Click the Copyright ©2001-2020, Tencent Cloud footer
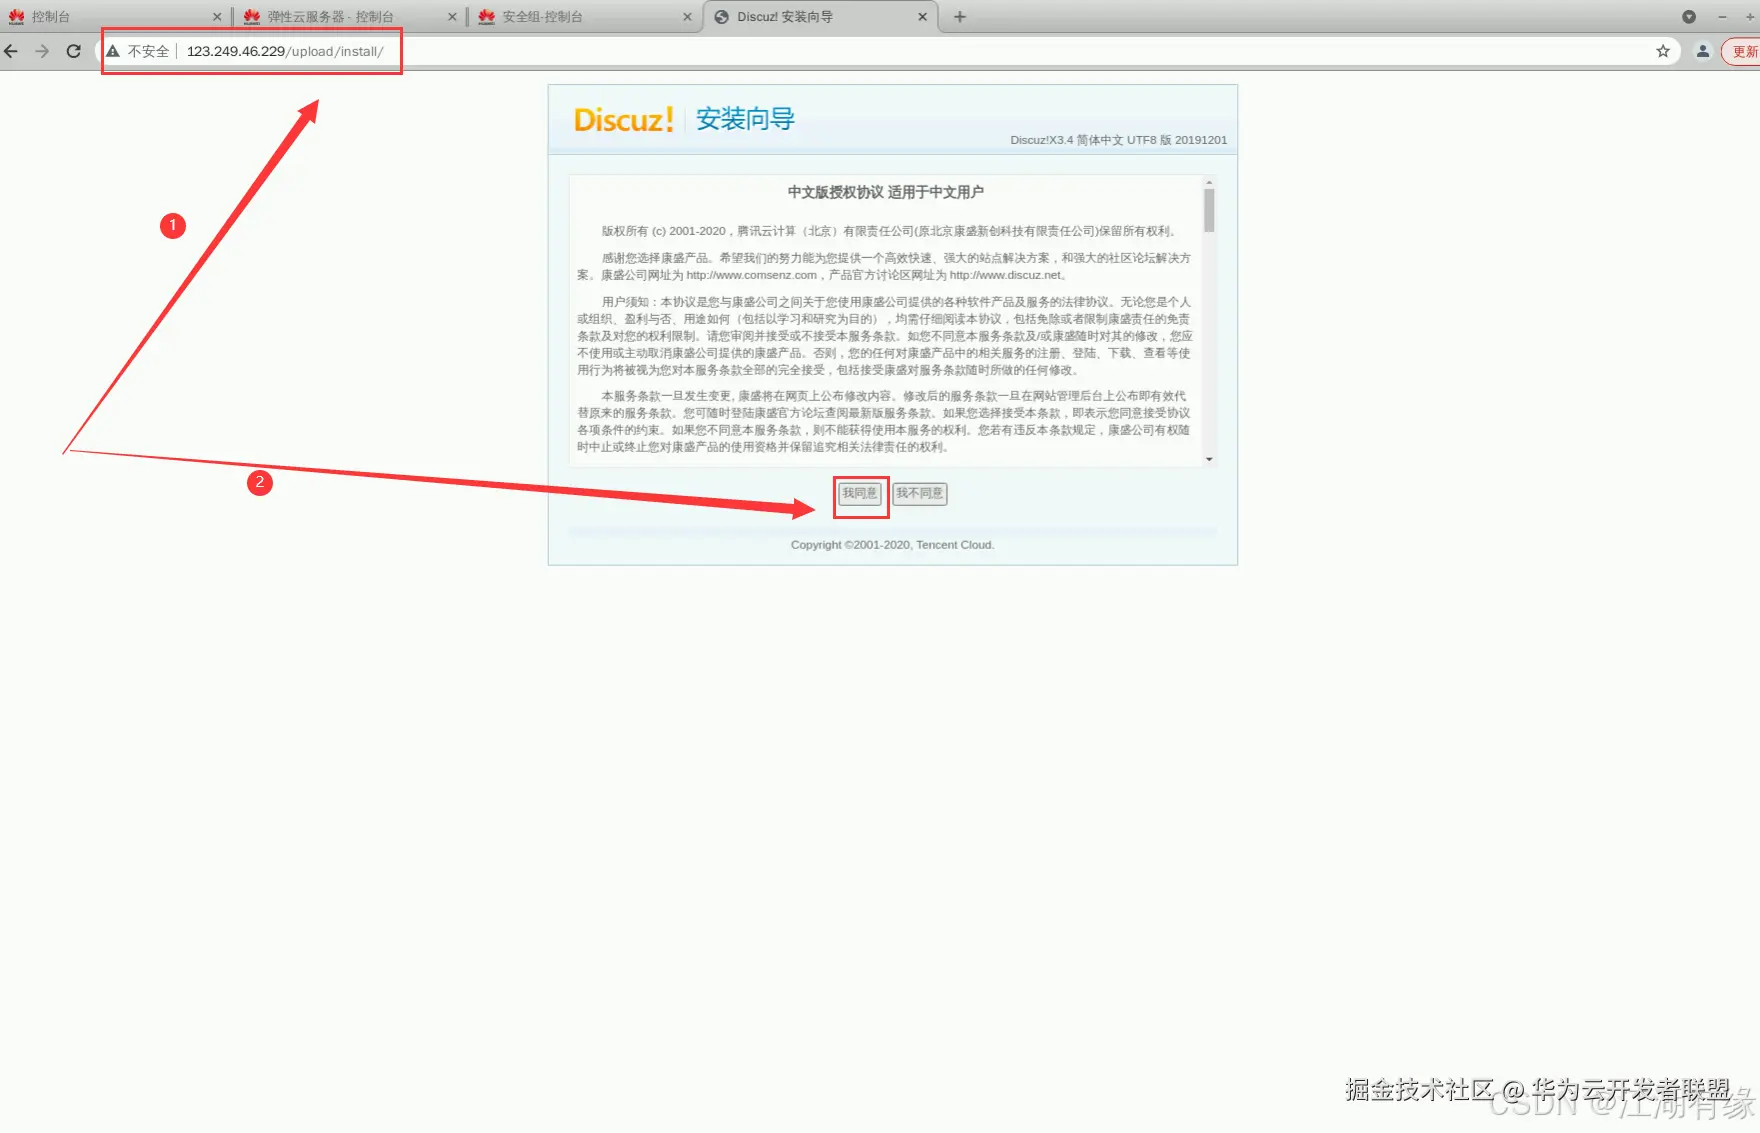Image resolution: width=1760 pixels, height=1133 pixels. point(892,545)
